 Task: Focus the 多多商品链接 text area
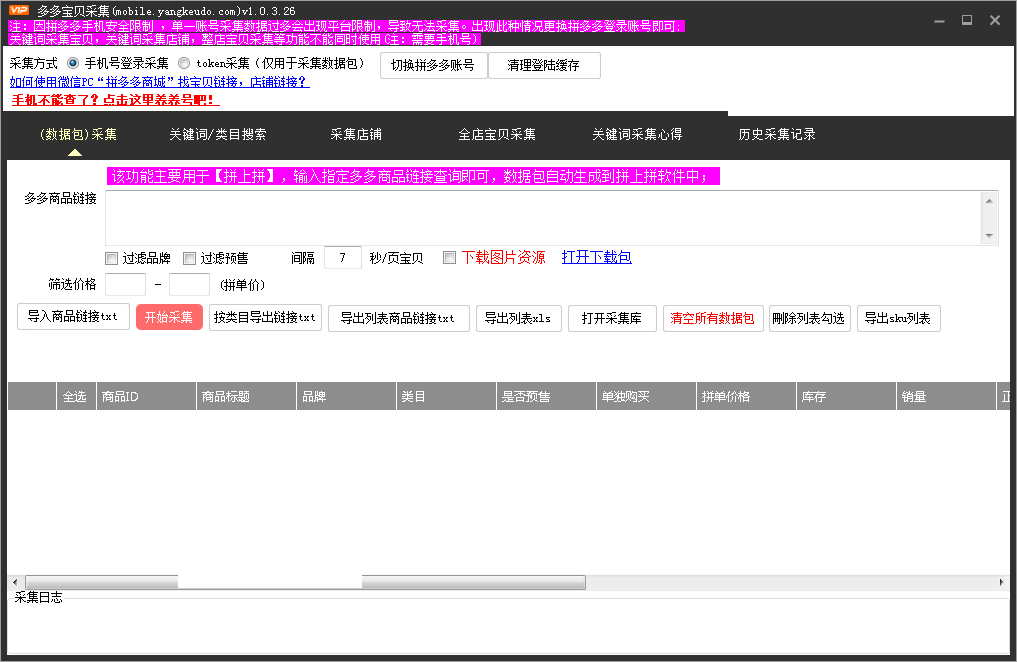click(544, 218)
